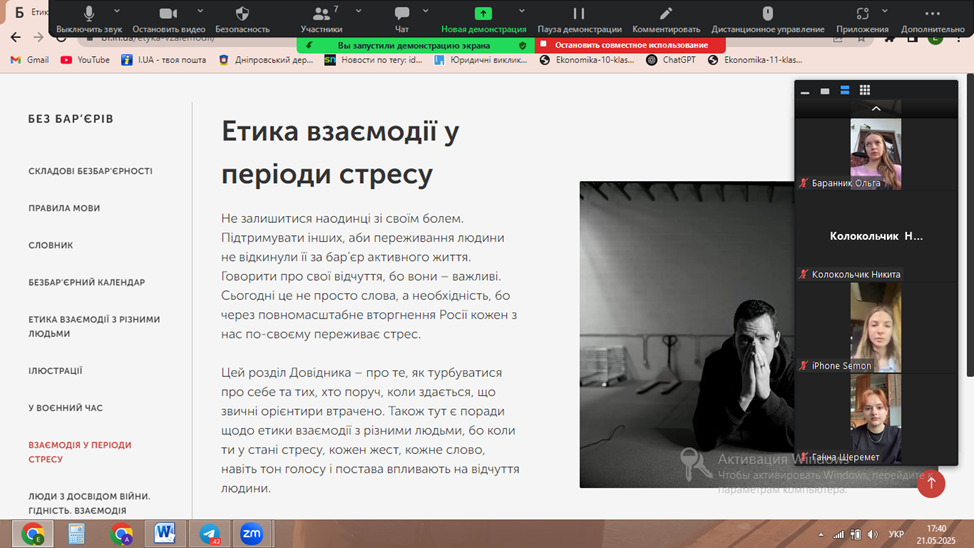Pause the screen share demonstration
This screenshot has width=974, height=548.
[x=579, y=19]
